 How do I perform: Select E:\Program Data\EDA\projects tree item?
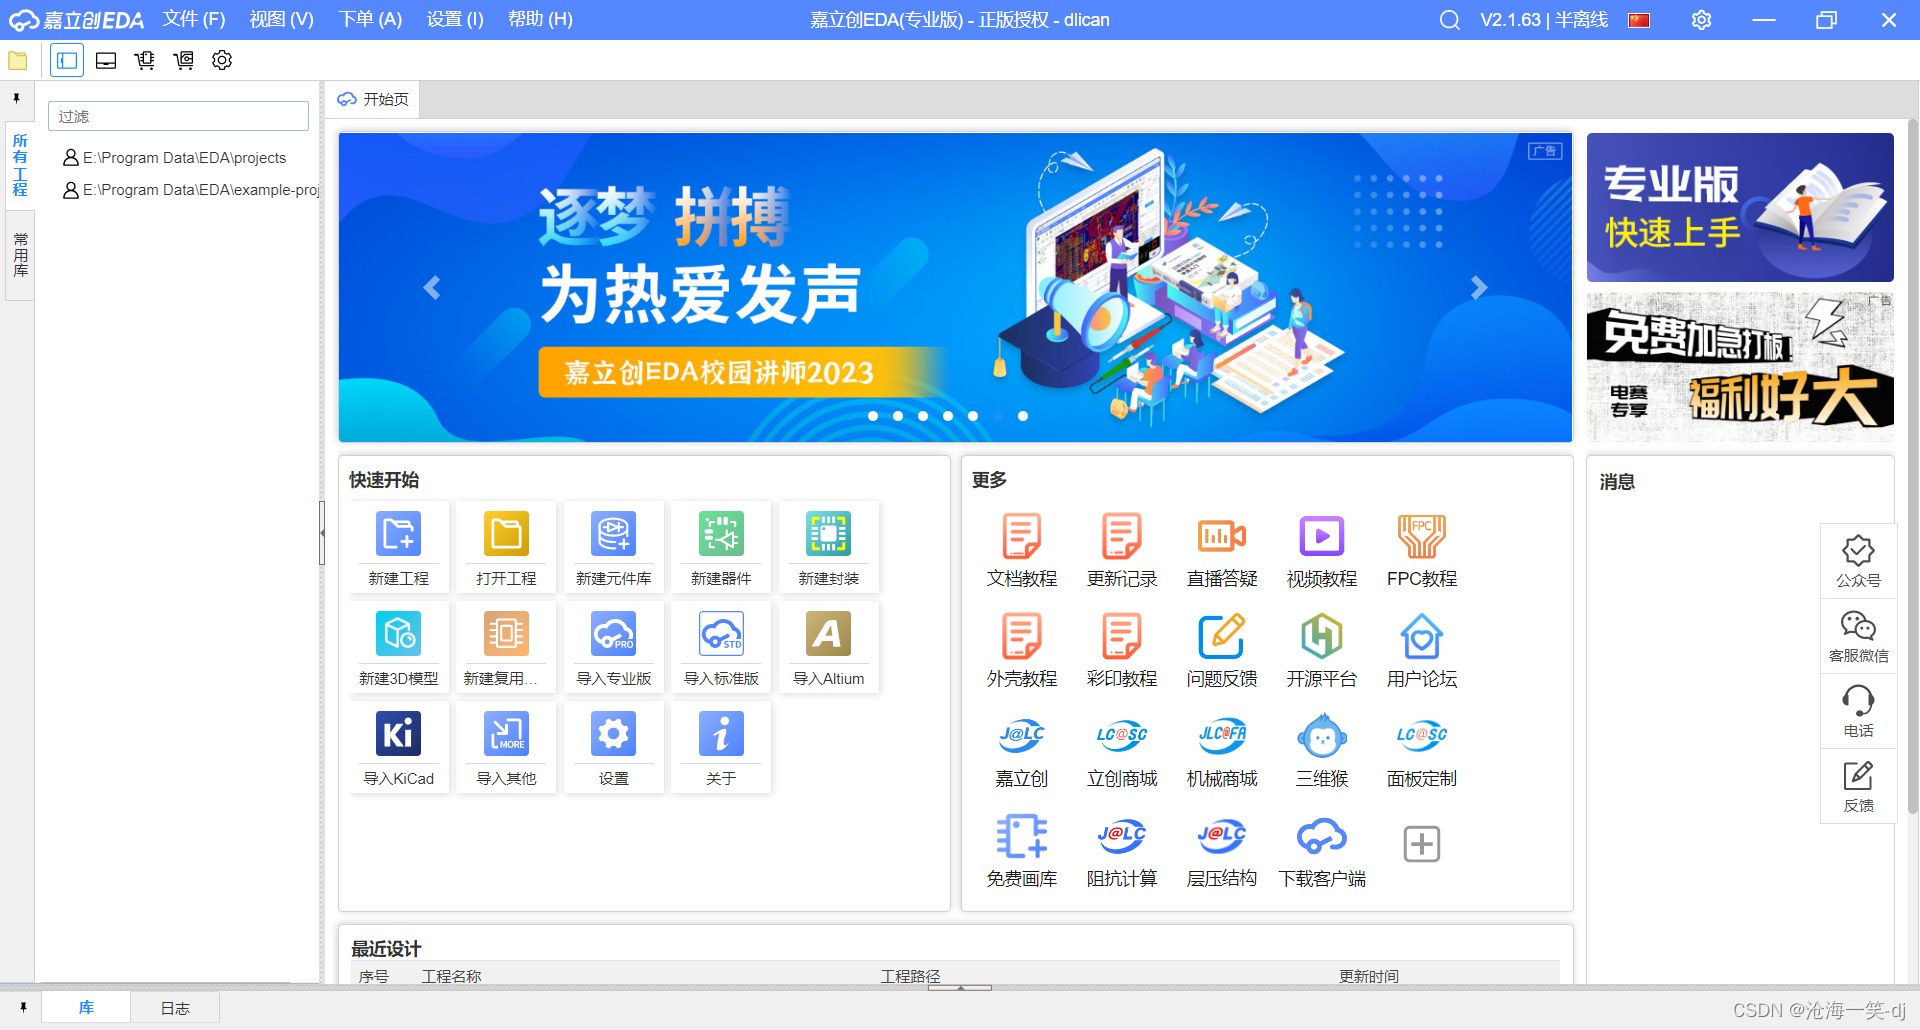pyautogui.click(x=175, y=158)
